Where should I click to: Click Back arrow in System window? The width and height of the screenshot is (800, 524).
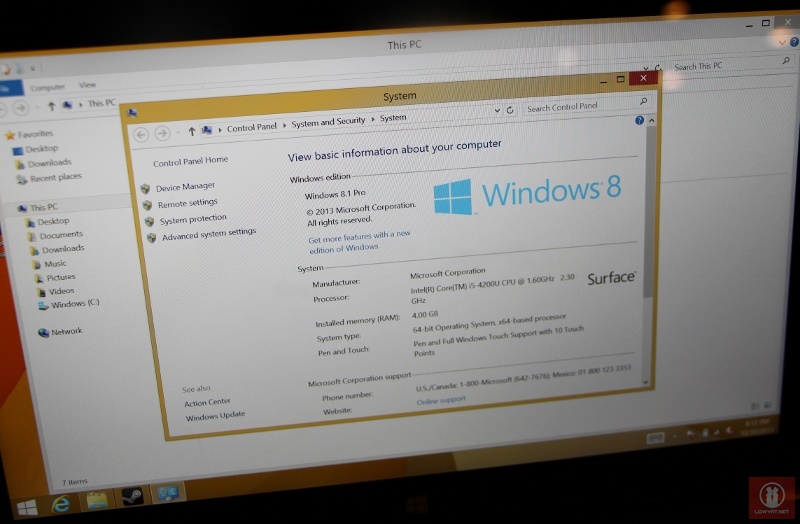coord(141,135)
